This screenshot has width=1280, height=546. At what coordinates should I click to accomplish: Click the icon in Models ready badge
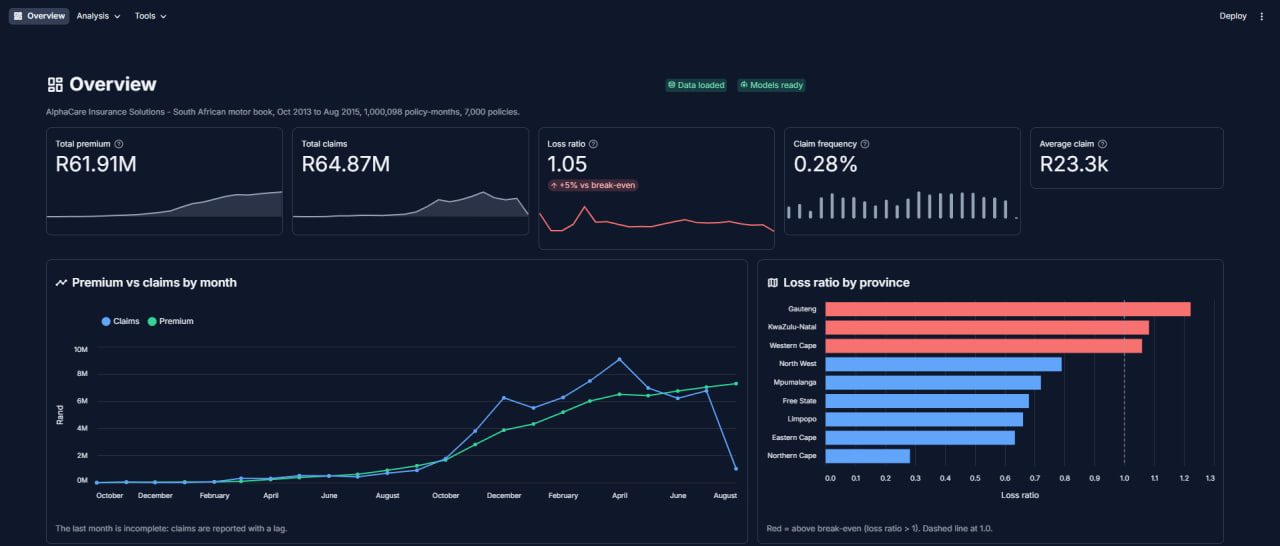coord(744,85)
